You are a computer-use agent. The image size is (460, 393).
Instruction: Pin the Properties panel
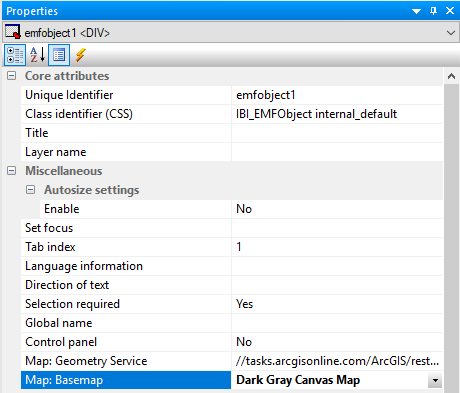433,11
